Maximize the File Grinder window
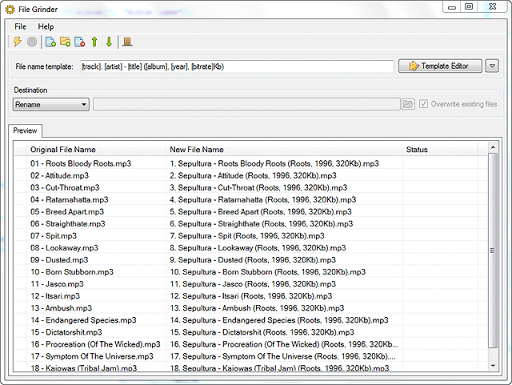 point(469,7)
